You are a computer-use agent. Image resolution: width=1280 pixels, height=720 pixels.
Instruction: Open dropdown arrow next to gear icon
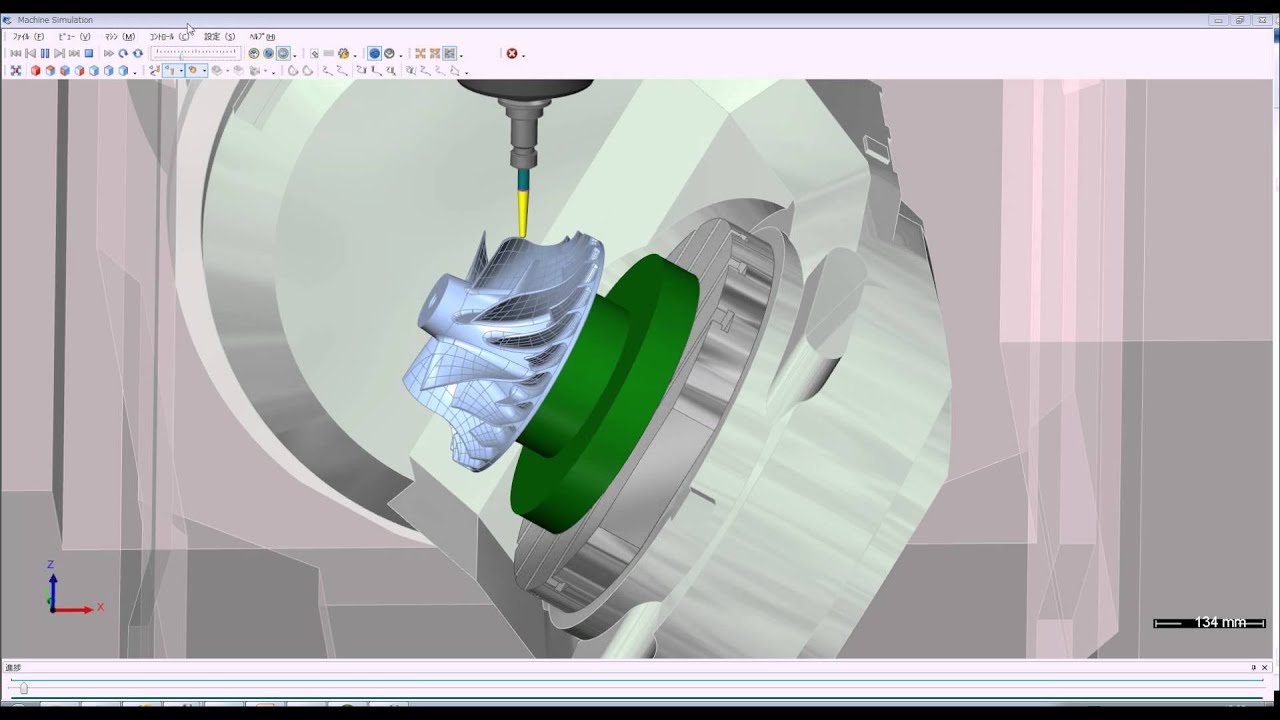pyautogui.click(x=355, y=55)
